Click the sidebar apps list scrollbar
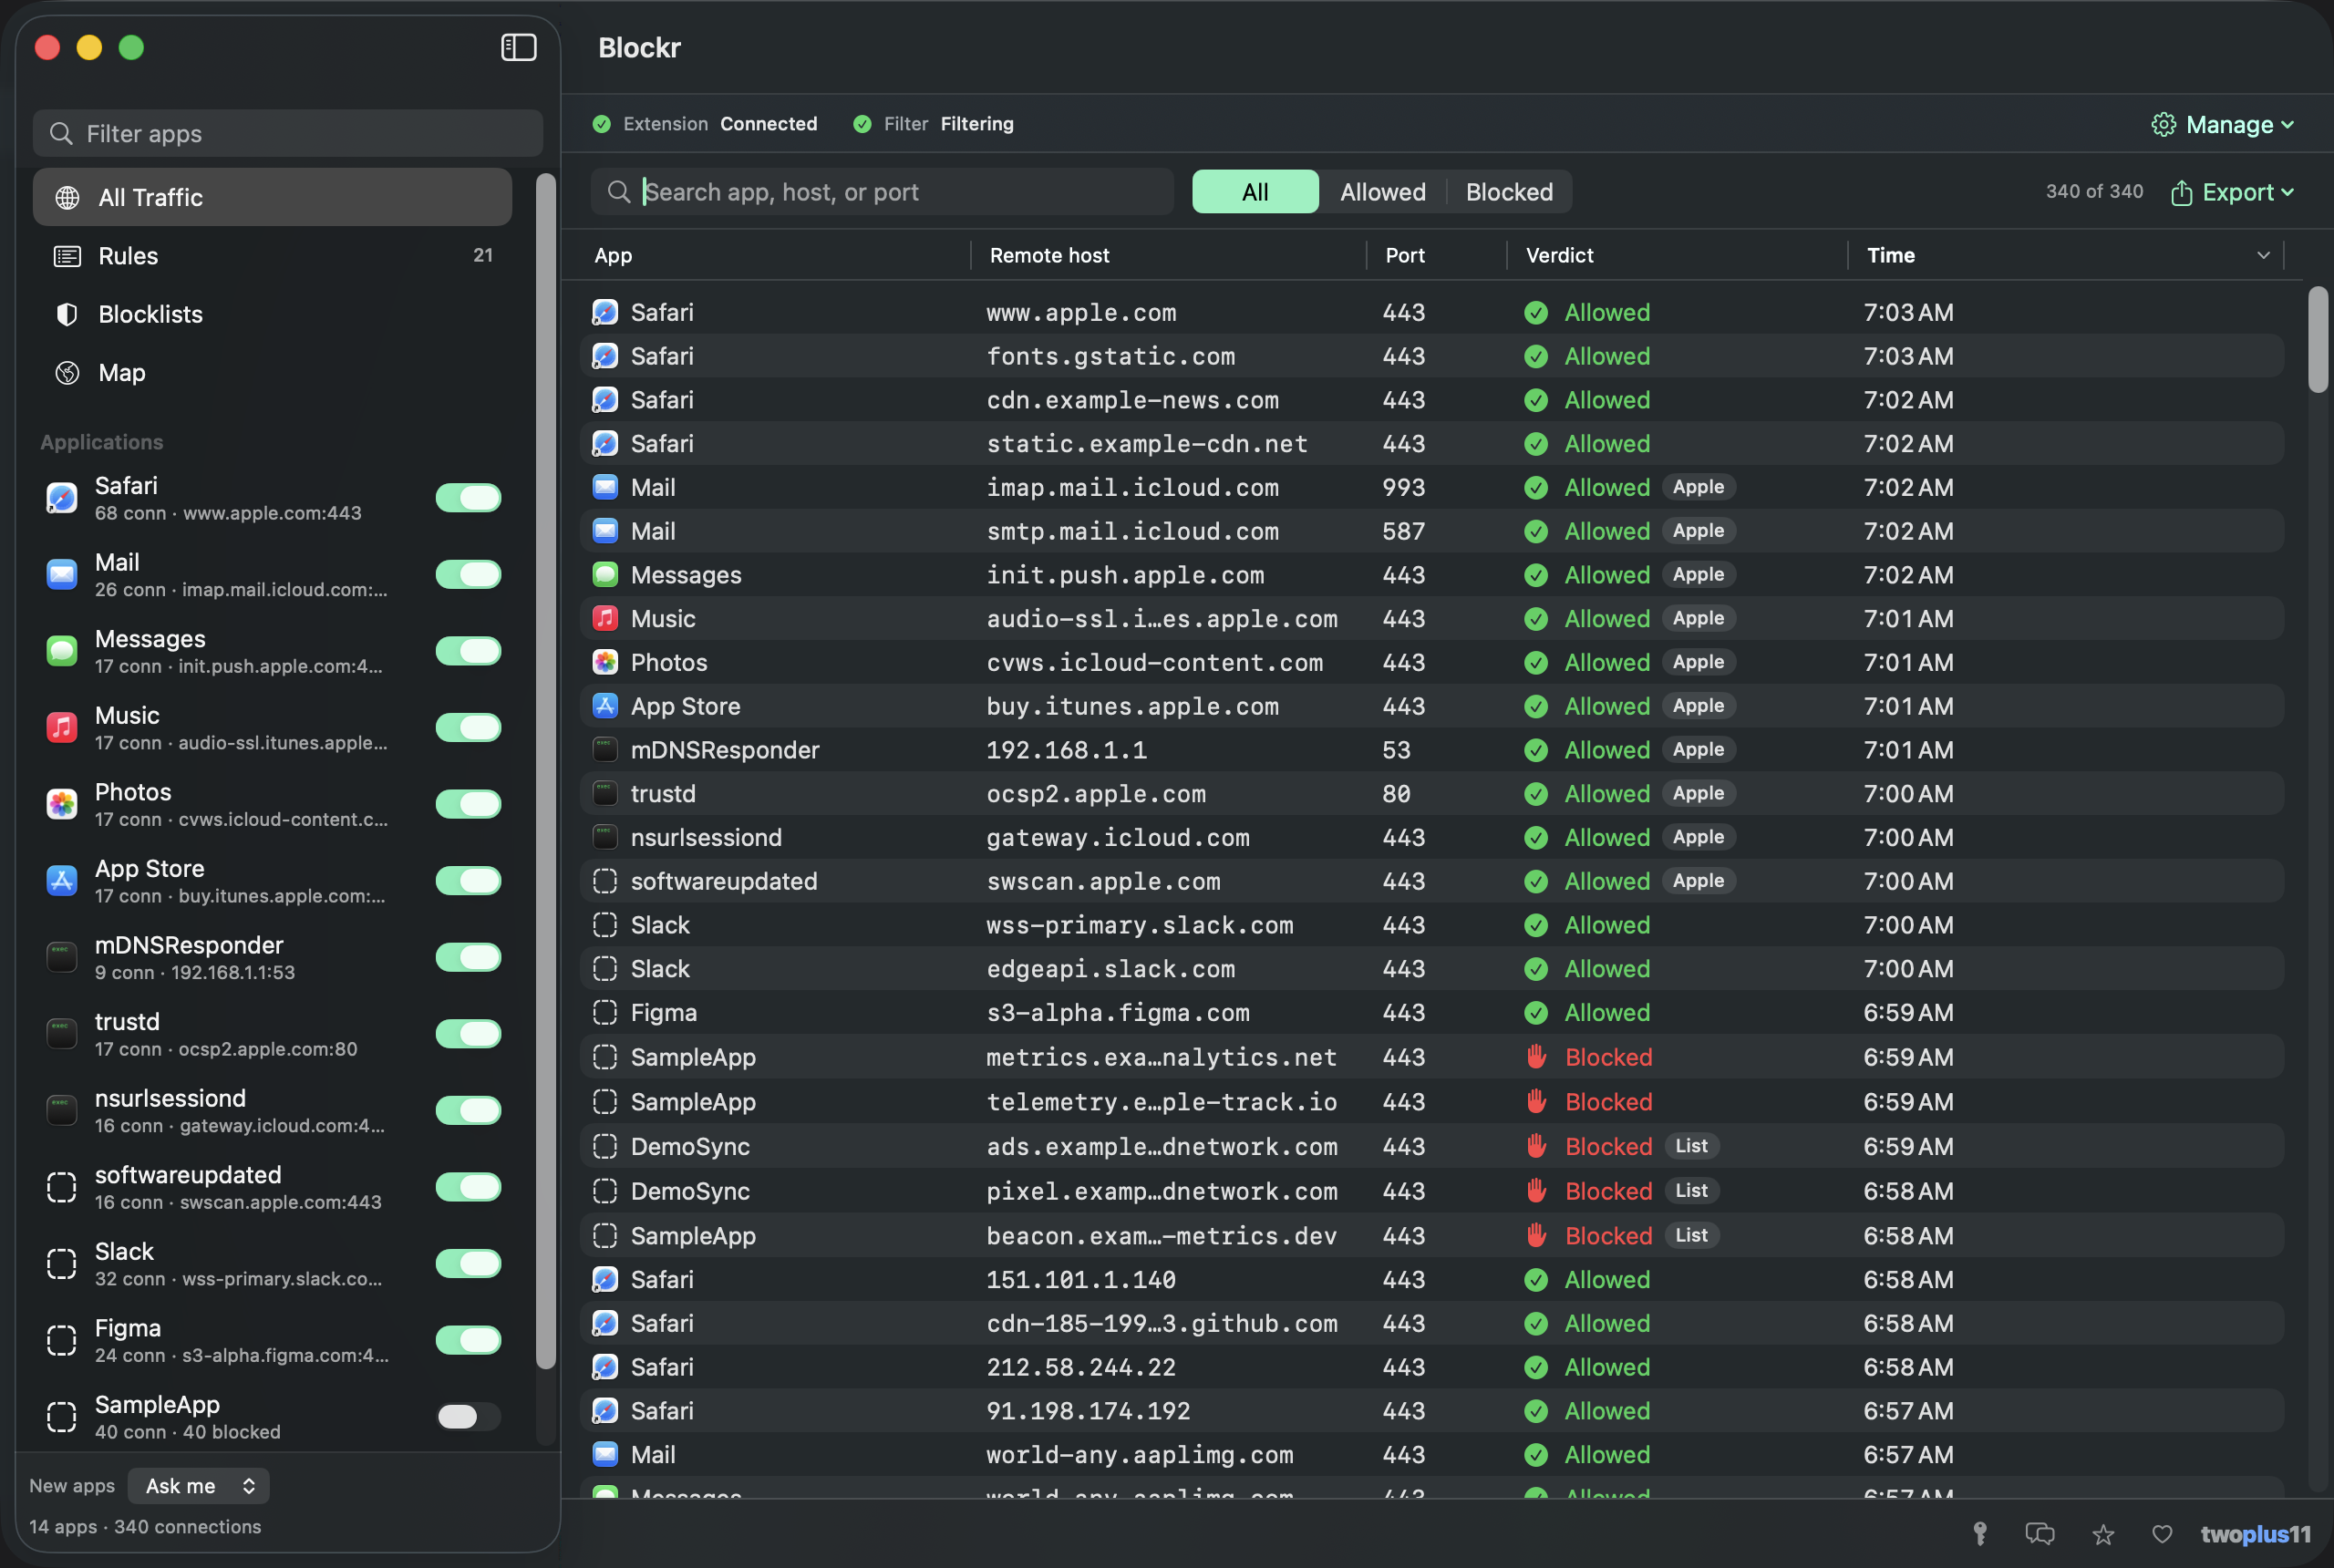 [x=545, y=770]
